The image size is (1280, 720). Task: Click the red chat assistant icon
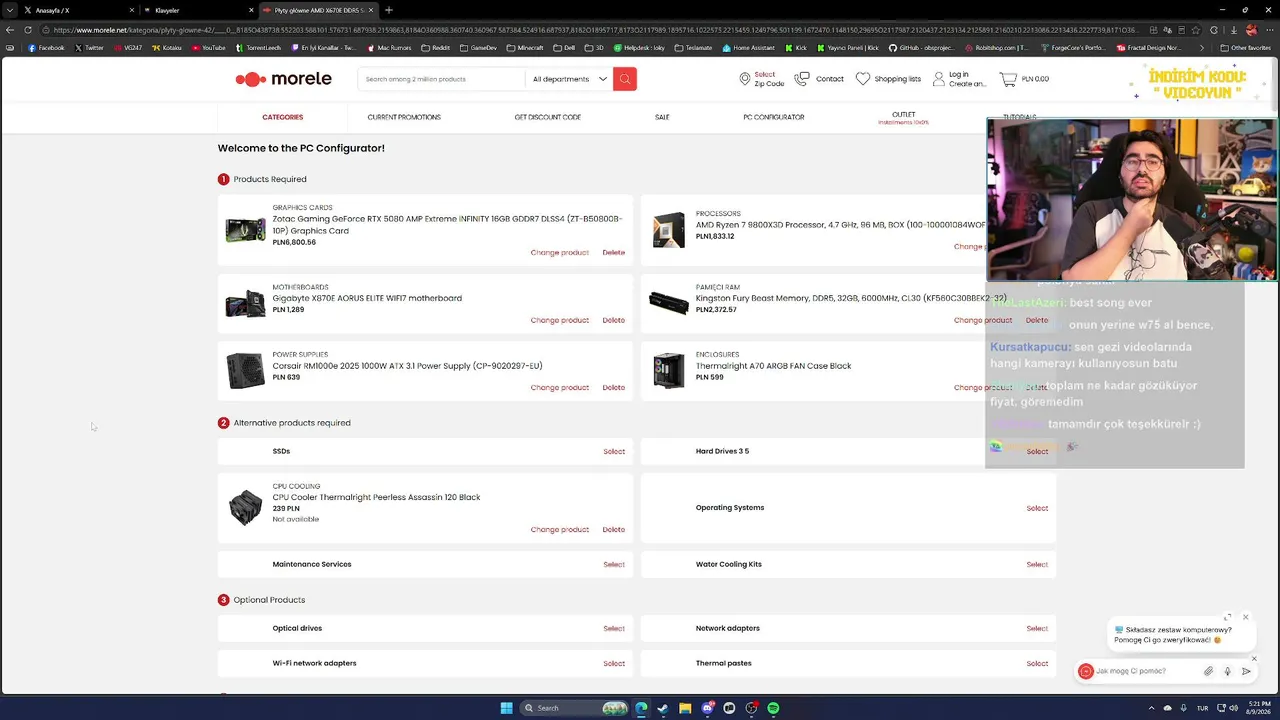1086,671
